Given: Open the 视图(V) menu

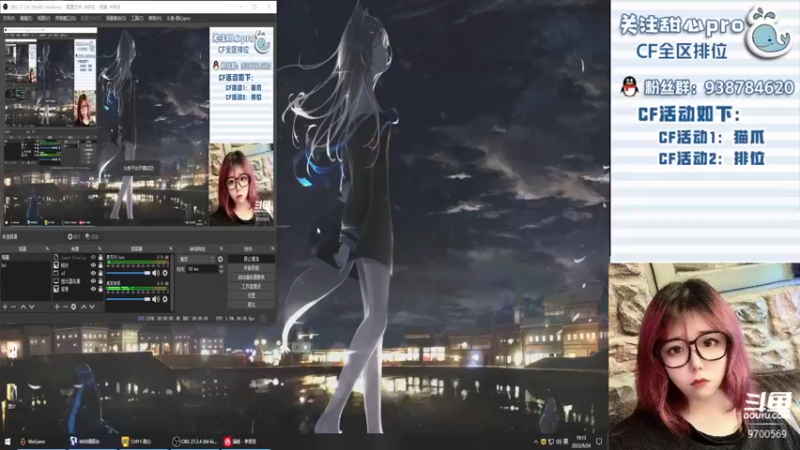Looking at the screenshot, I should (43, 18).
